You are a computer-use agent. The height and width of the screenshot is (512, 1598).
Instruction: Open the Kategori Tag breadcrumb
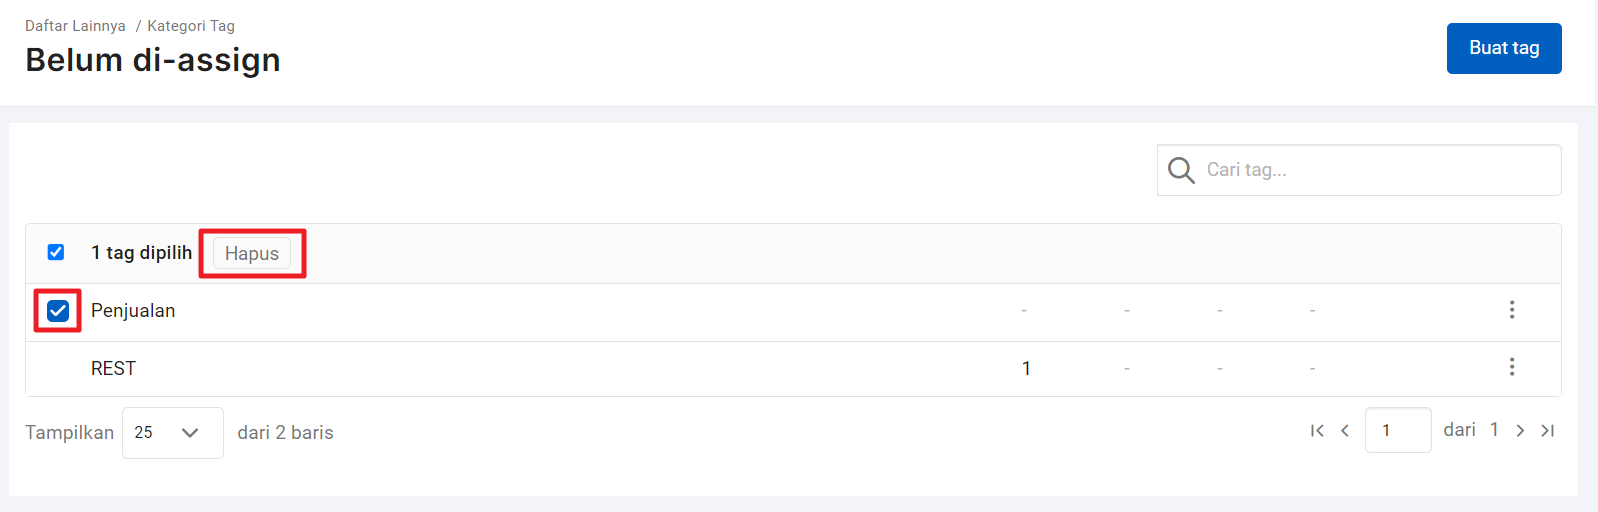[191, 26]
